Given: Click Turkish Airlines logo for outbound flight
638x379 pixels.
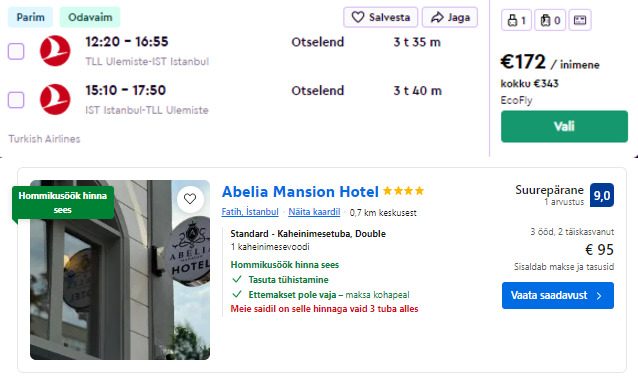Looking at the screenshot, I should 55,51.
